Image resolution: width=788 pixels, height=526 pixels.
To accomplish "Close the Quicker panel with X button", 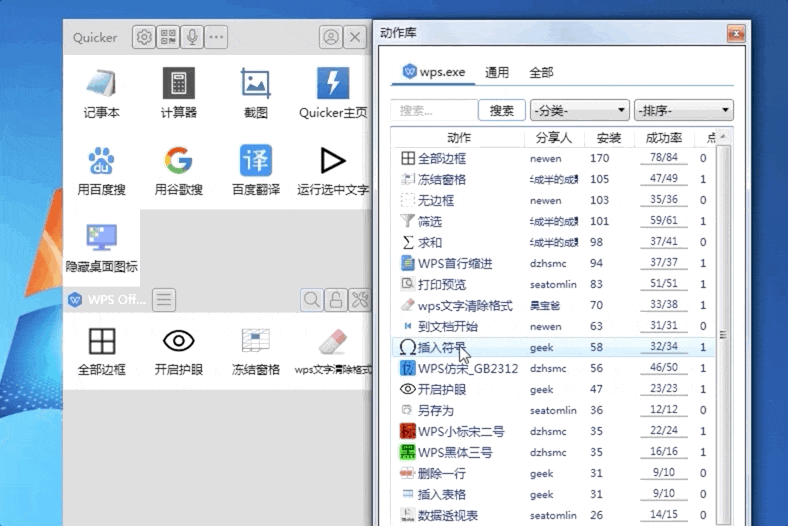I will [x=355, y=37].
